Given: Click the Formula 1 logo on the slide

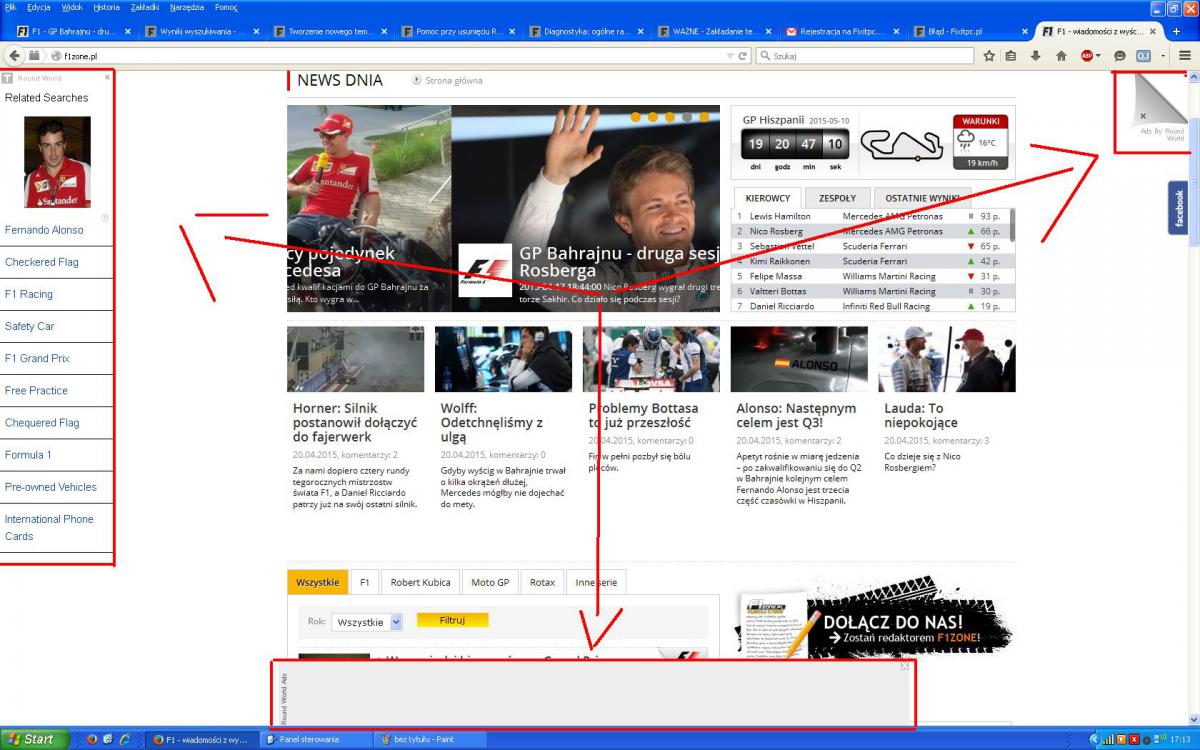Looking at the screenshot, I should pyautogui.click(x=485, y=270).
